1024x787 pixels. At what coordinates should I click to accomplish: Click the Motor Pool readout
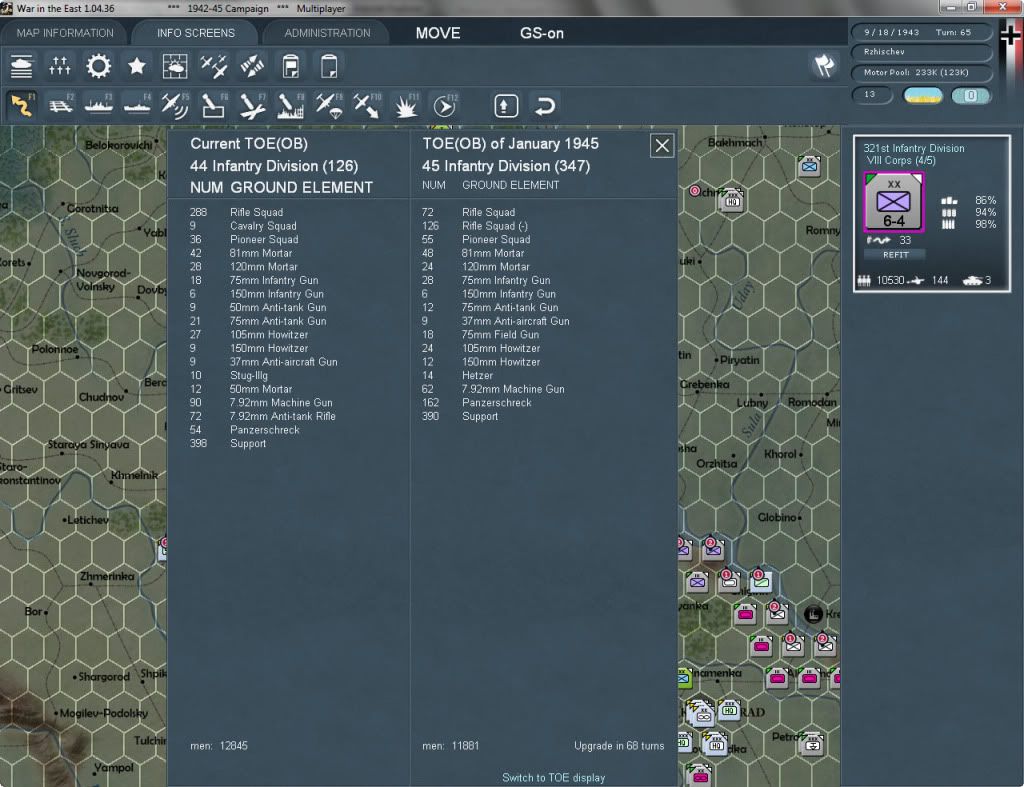[921, 72]
